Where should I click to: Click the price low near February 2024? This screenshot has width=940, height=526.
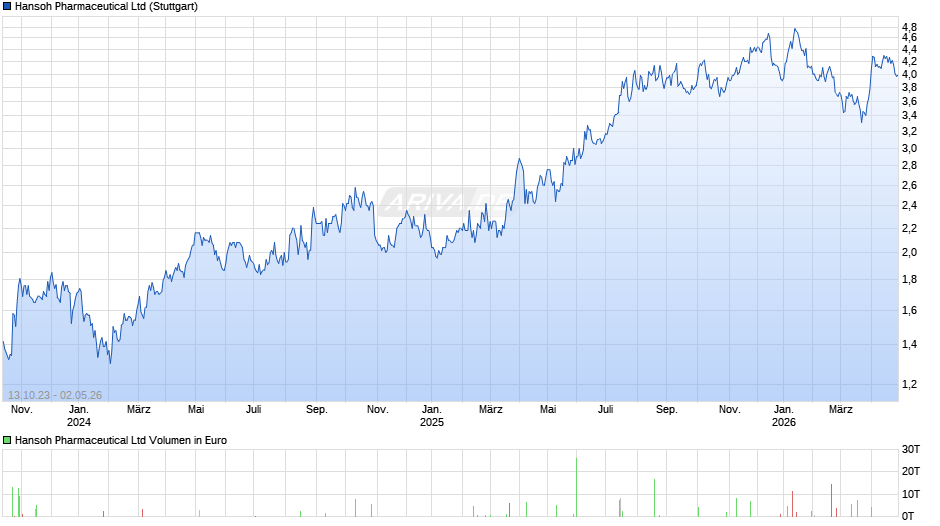pos(110,362)
